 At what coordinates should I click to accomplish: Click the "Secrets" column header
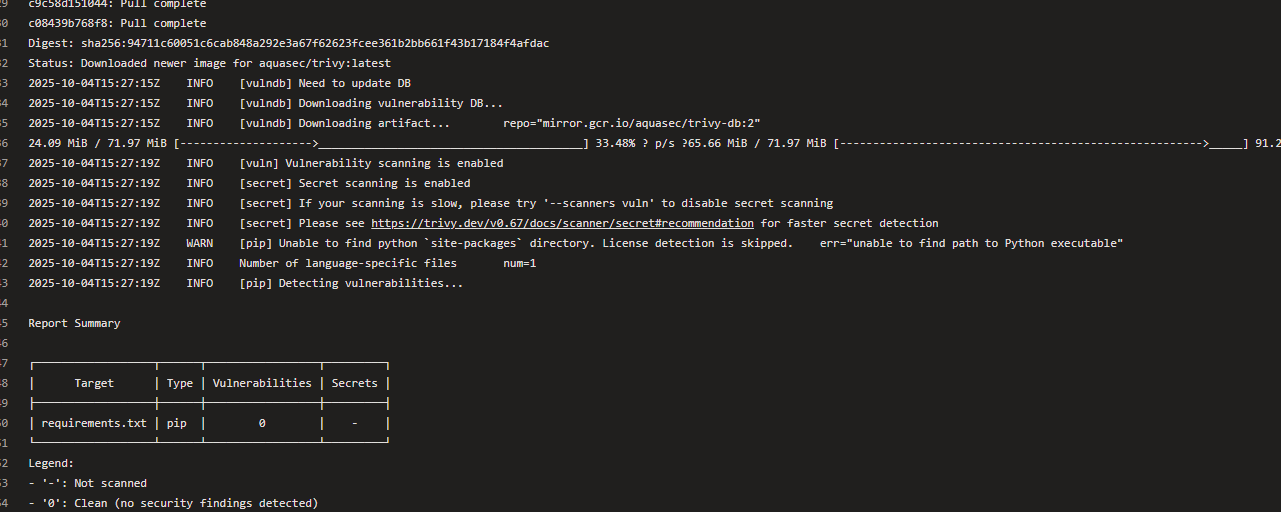354,383
